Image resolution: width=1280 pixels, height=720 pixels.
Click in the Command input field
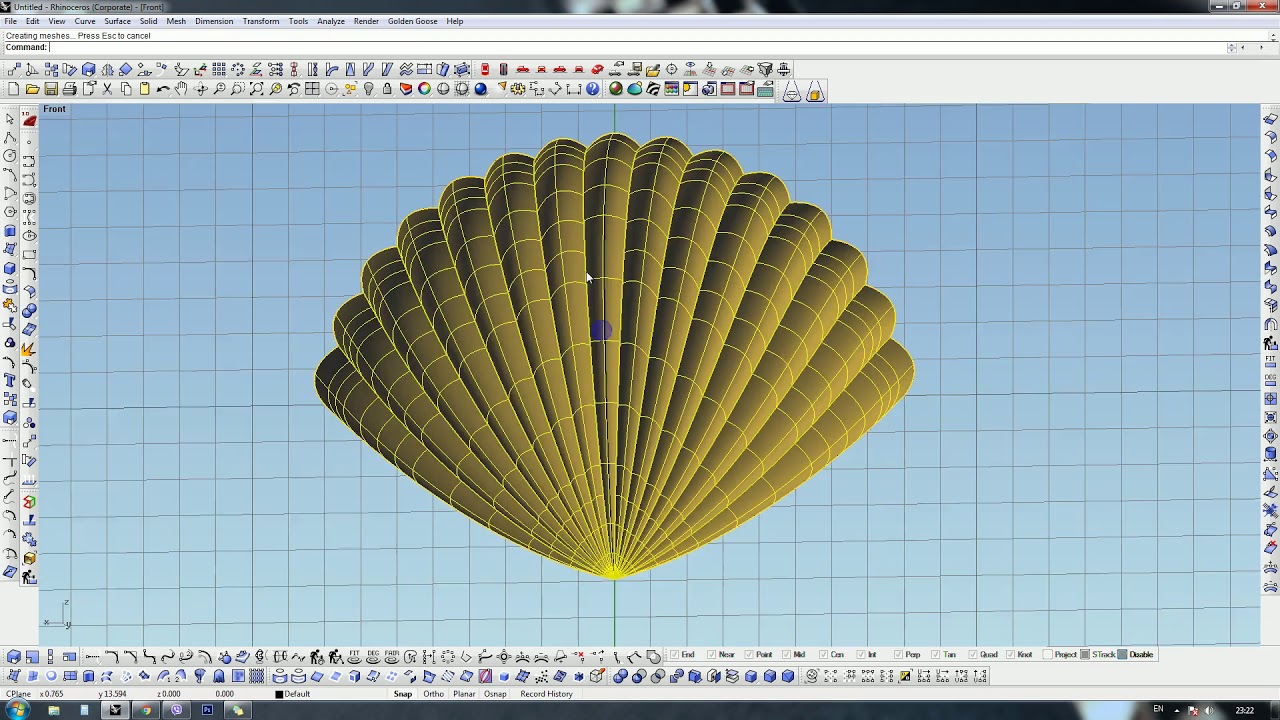[x=640, y=47]
